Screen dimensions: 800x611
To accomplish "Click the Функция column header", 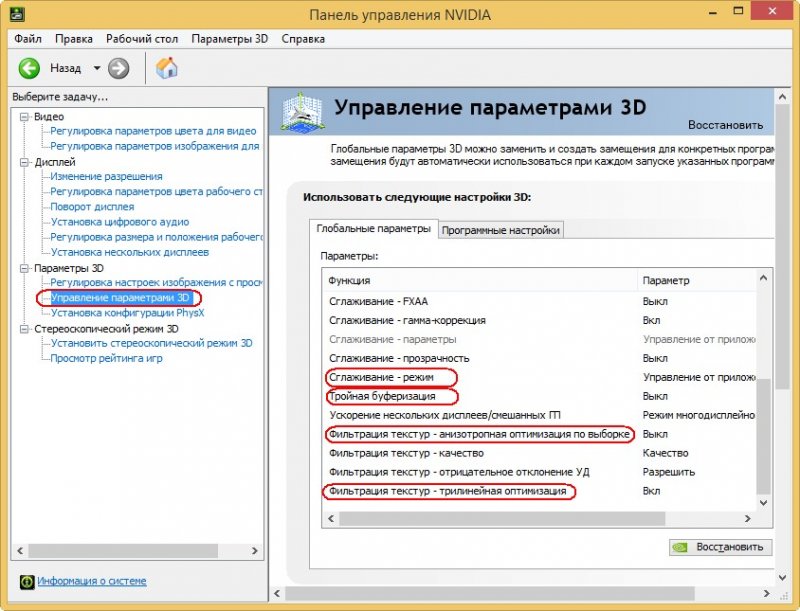I will pos(480,281).
